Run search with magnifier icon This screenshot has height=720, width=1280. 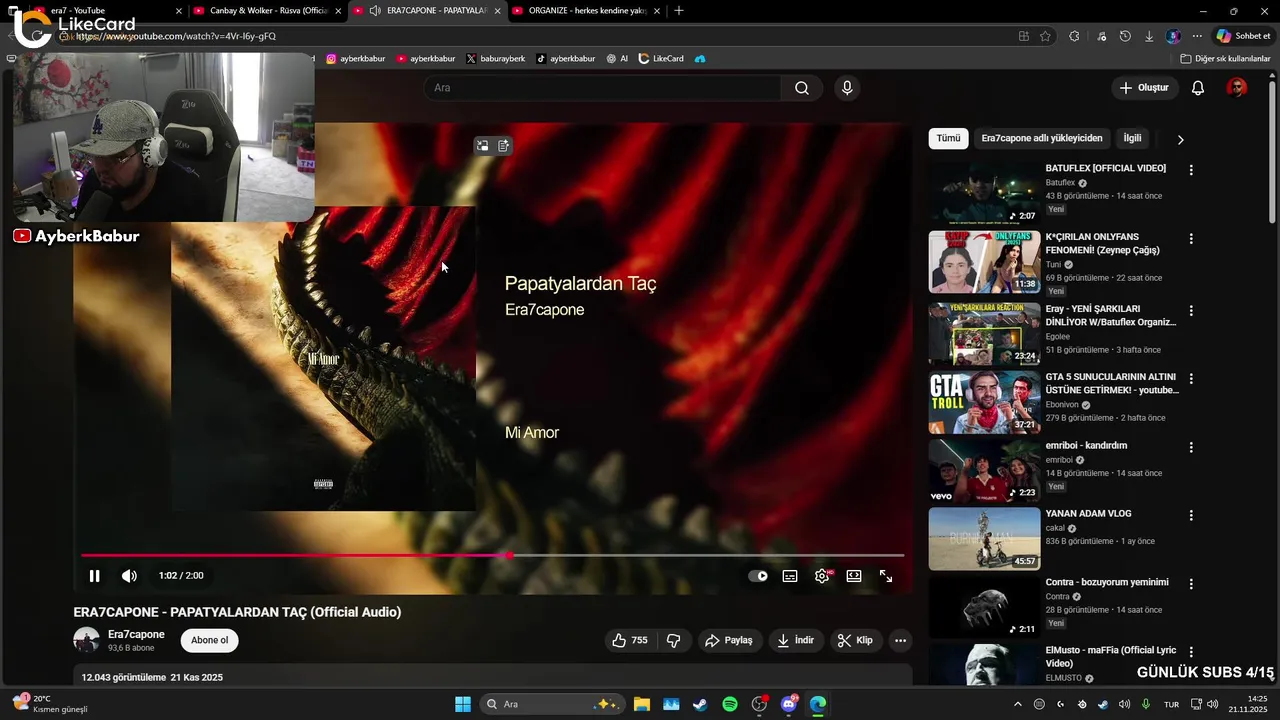pos(802,88)
